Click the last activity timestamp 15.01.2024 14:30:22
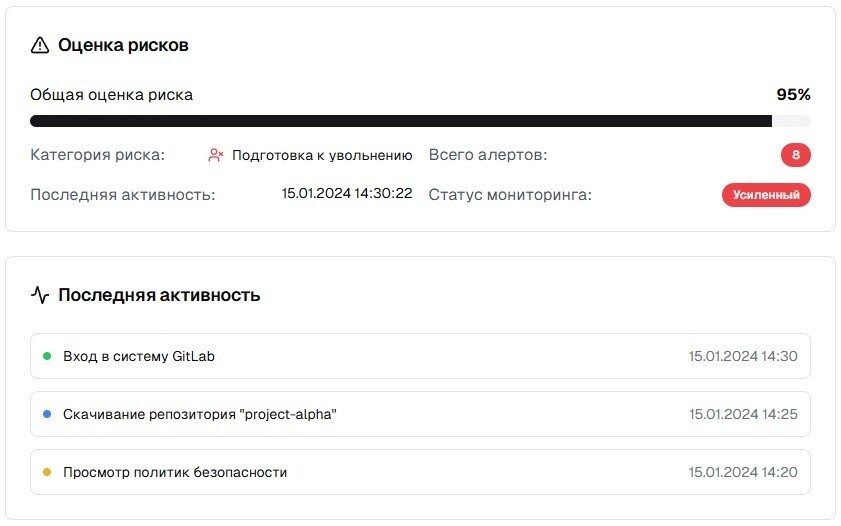 [x=347, y=194]
